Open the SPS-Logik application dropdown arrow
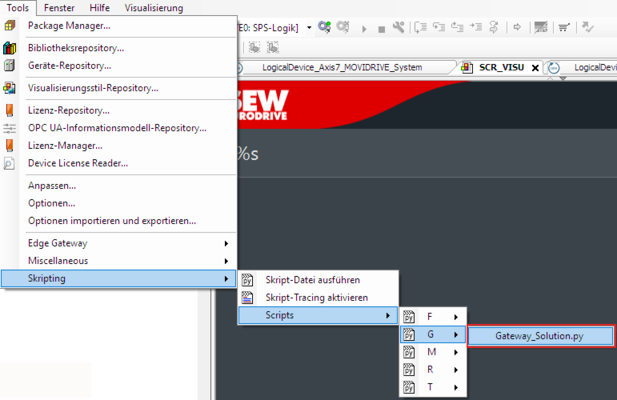The width and height of the screenshot is (617, 400). click(309, 27)
